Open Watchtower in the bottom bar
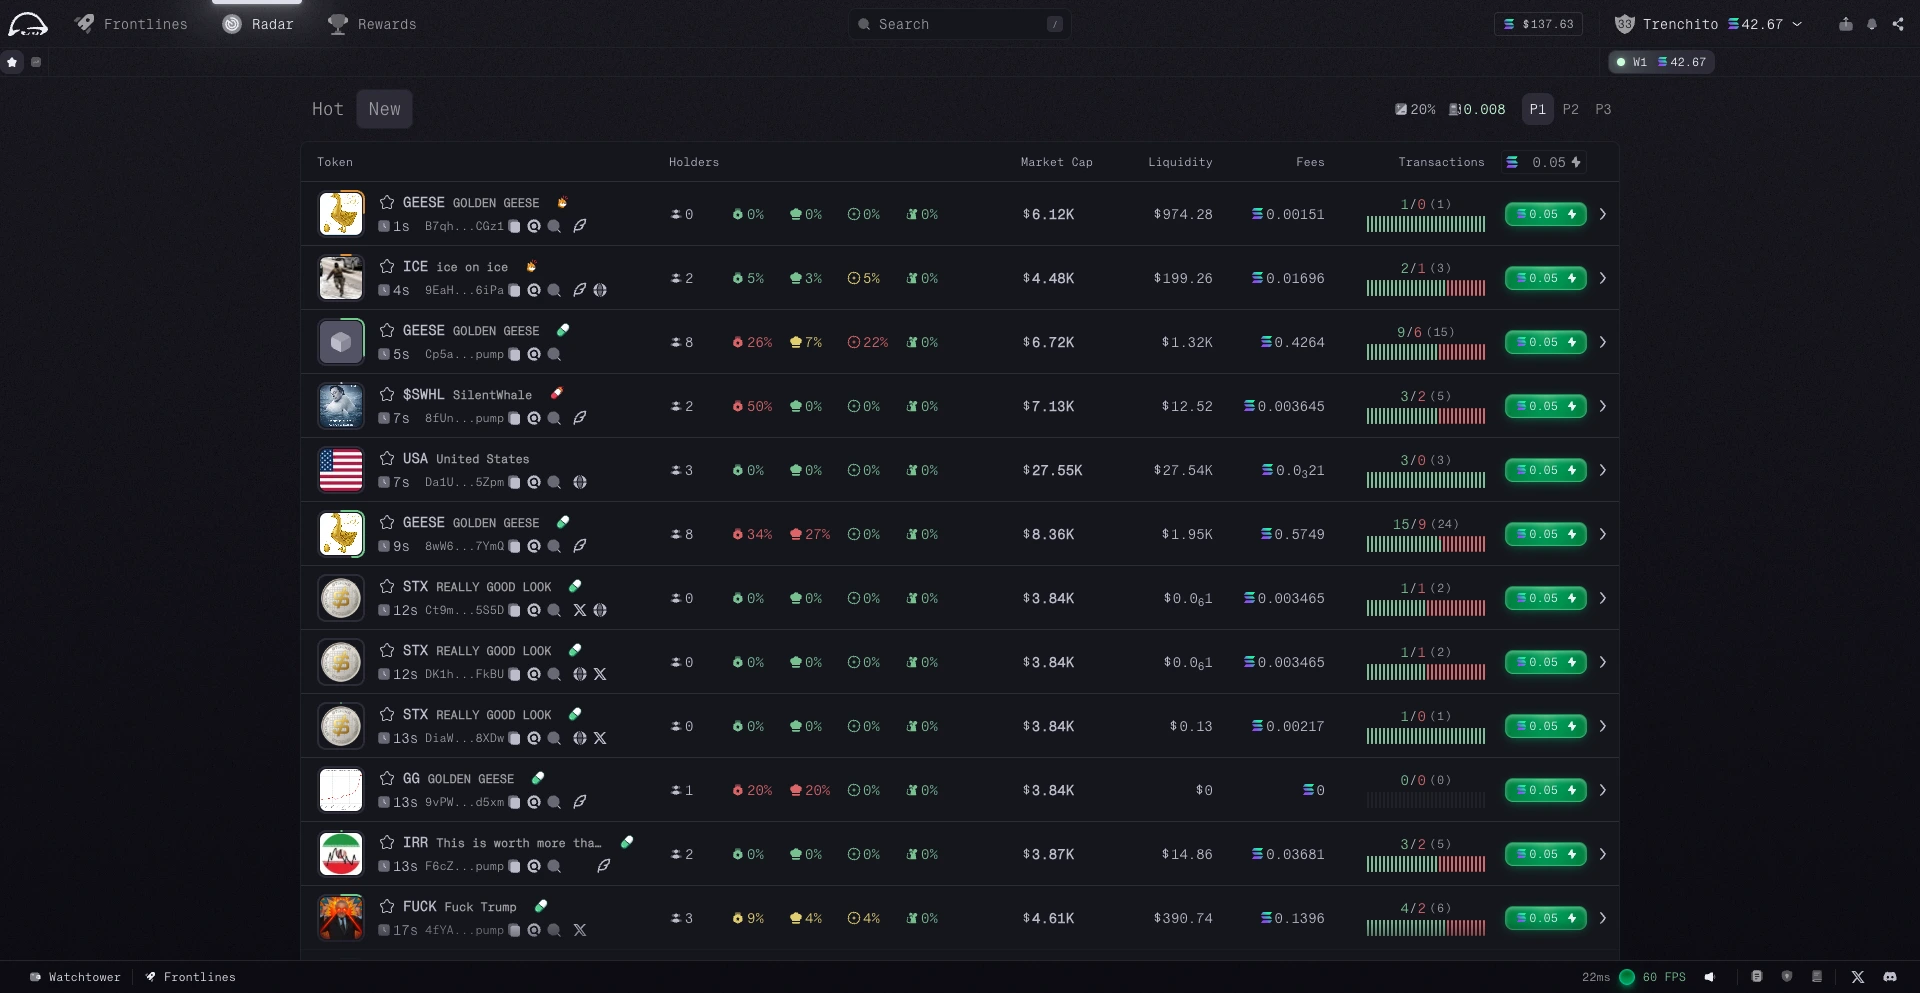The image size is (1920, 993). 76,977
